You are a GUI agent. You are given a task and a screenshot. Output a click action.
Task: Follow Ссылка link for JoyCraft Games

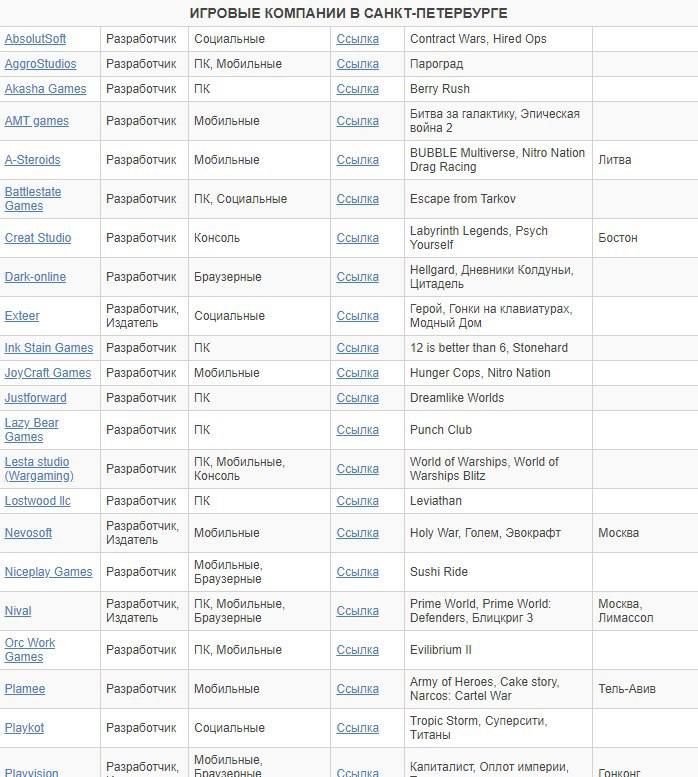click(357, 373)
